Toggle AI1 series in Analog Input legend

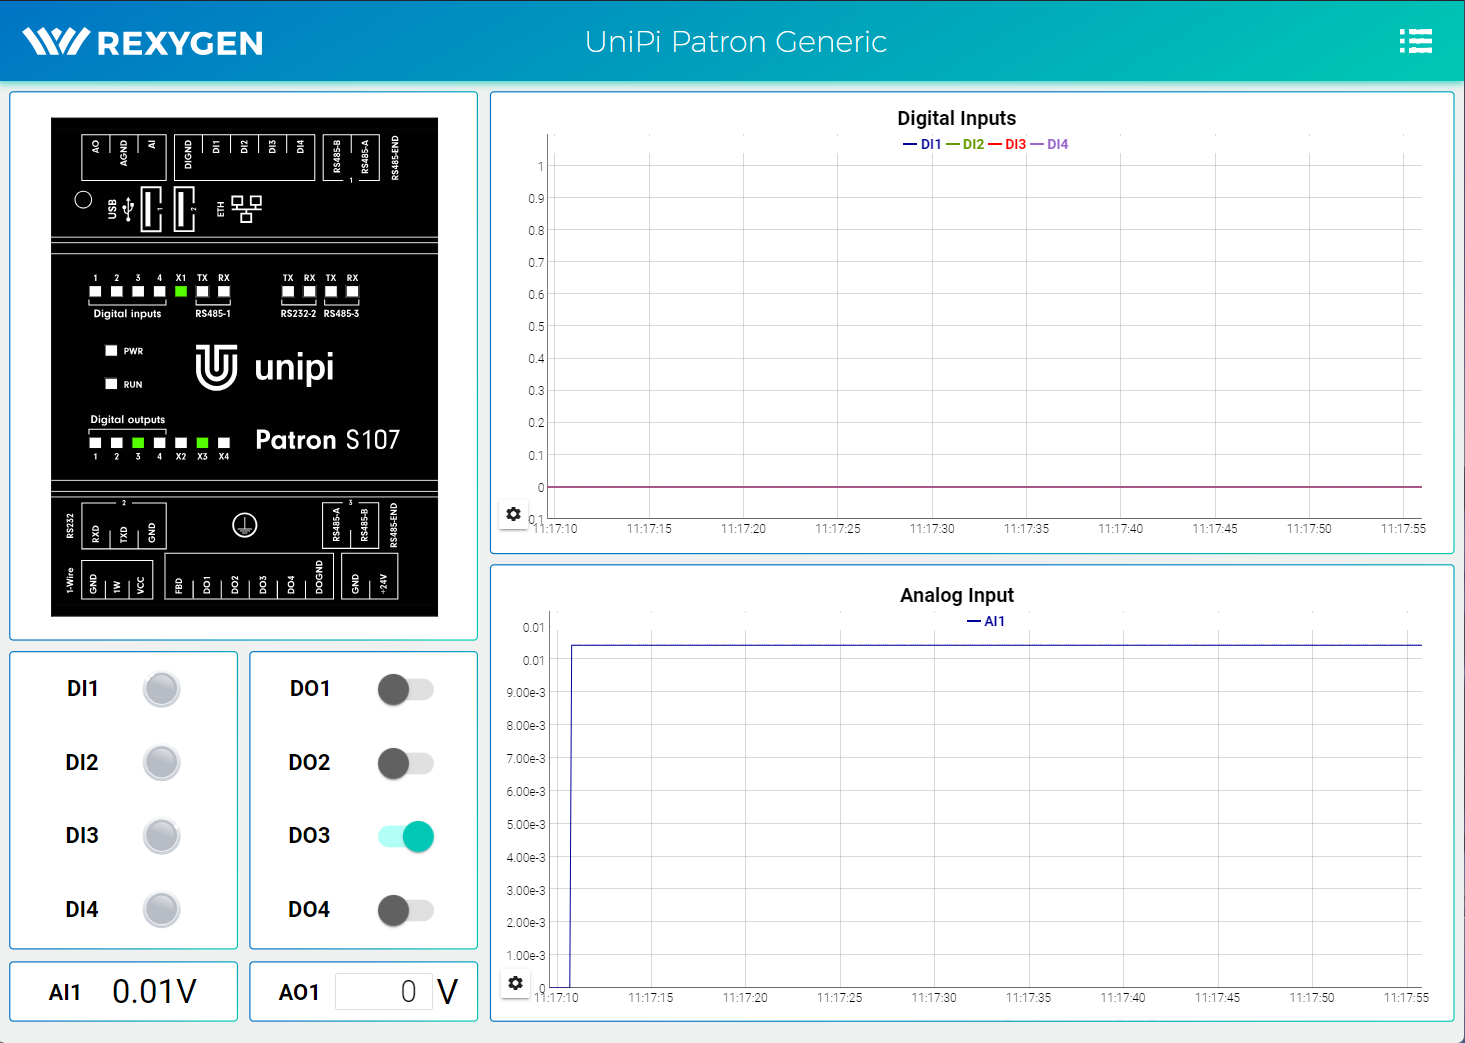(986, 621)
